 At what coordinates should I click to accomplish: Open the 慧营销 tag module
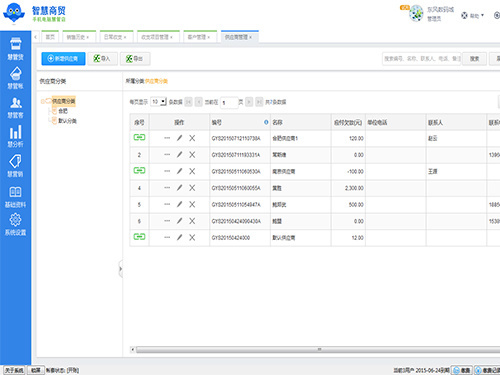15,166
